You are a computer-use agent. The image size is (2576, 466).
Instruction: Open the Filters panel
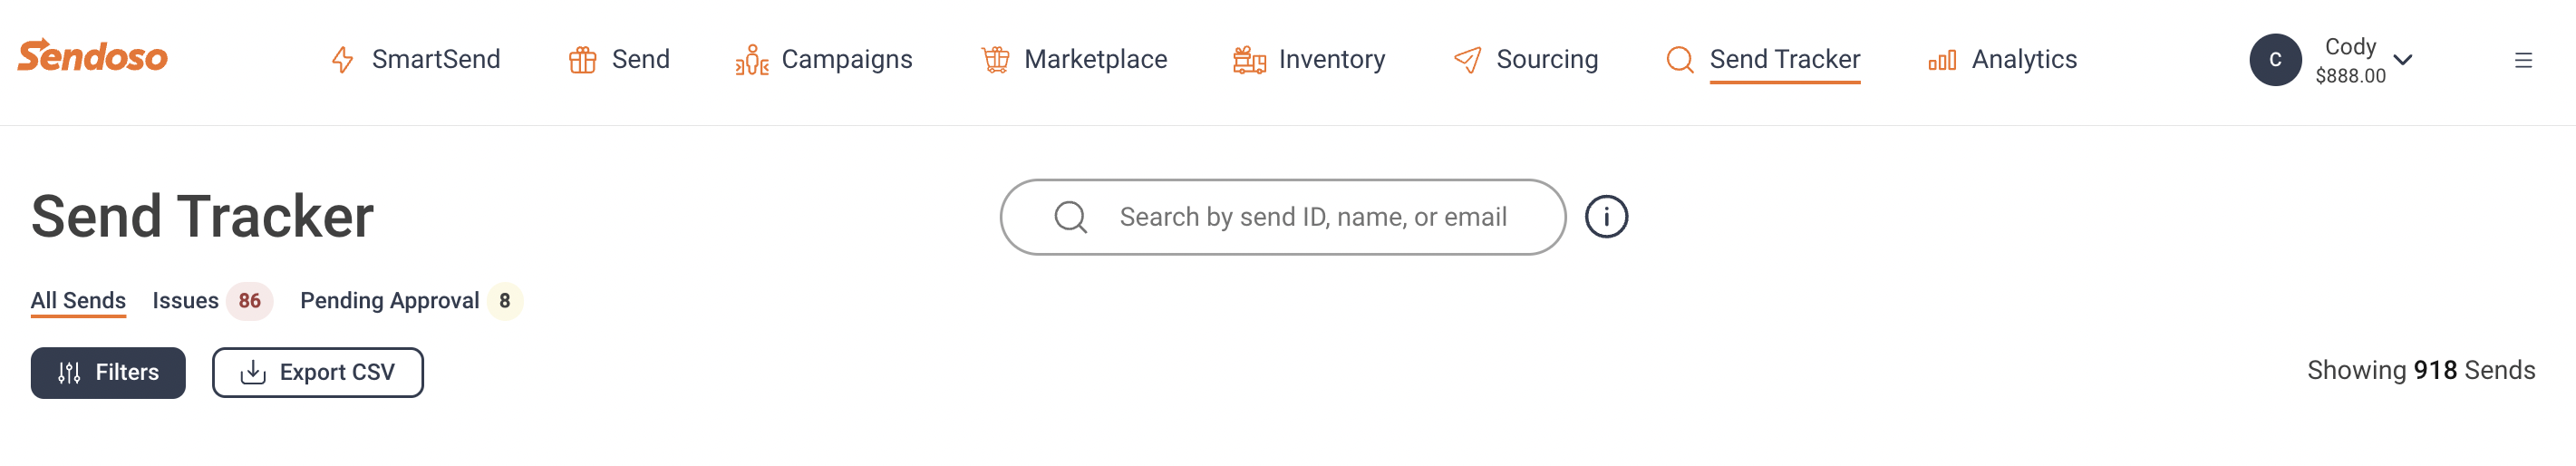click(108, 373)
